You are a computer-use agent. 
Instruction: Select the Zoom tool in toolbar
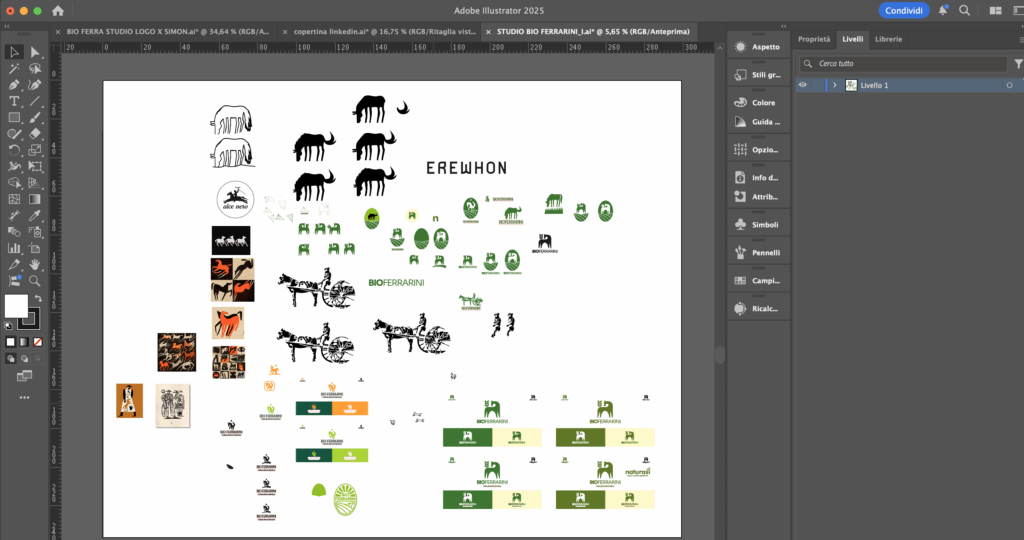coord(35,280)
